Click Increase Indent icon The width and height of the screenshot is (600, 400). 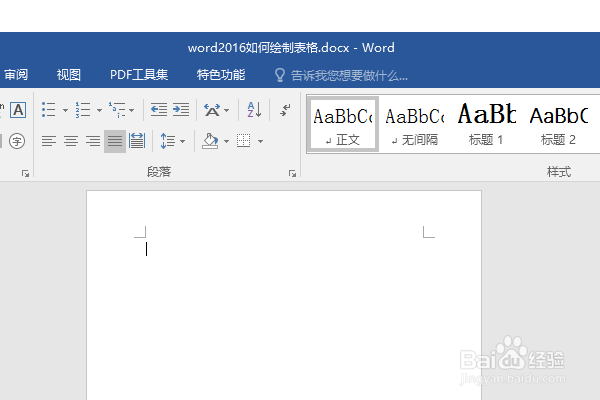181,110
